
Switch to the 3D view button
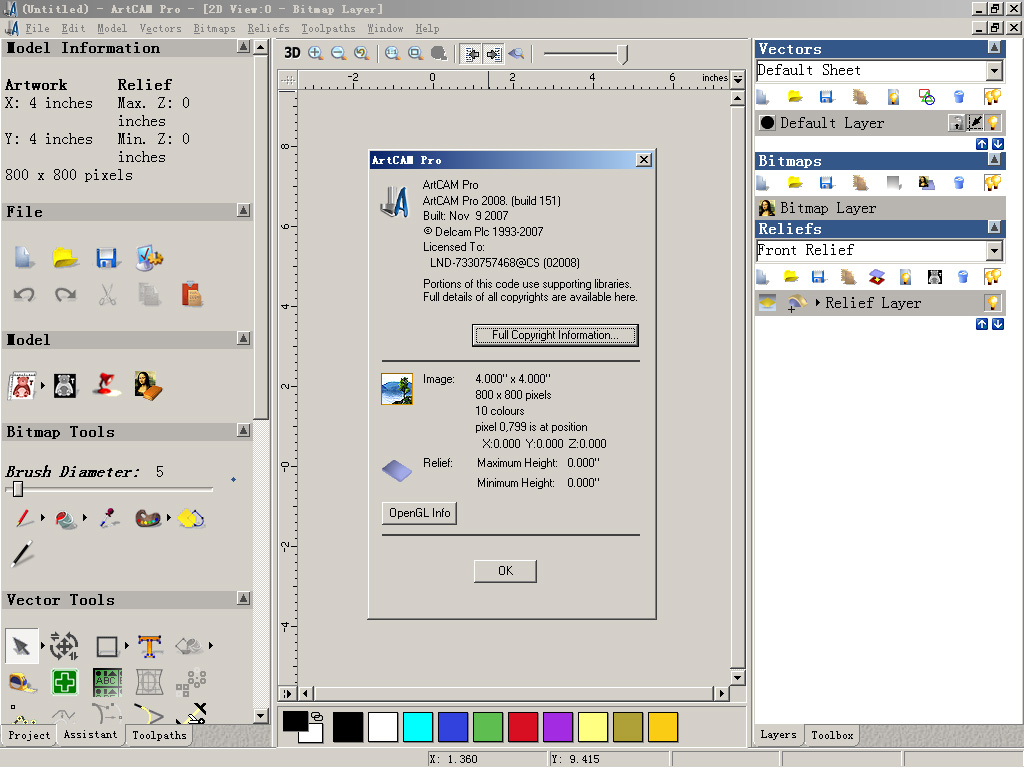click(292, 53)
